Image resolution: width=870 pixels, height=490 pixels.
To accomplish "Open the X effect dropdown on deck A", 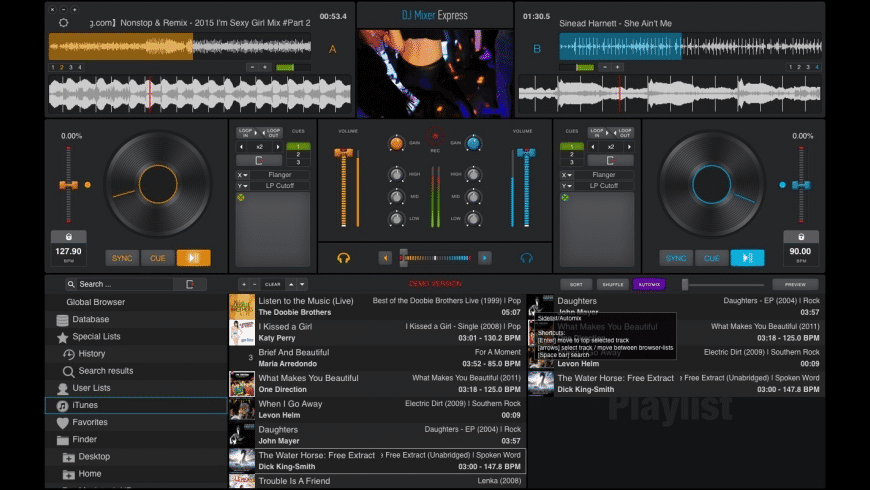I will [x=242, y=175].
